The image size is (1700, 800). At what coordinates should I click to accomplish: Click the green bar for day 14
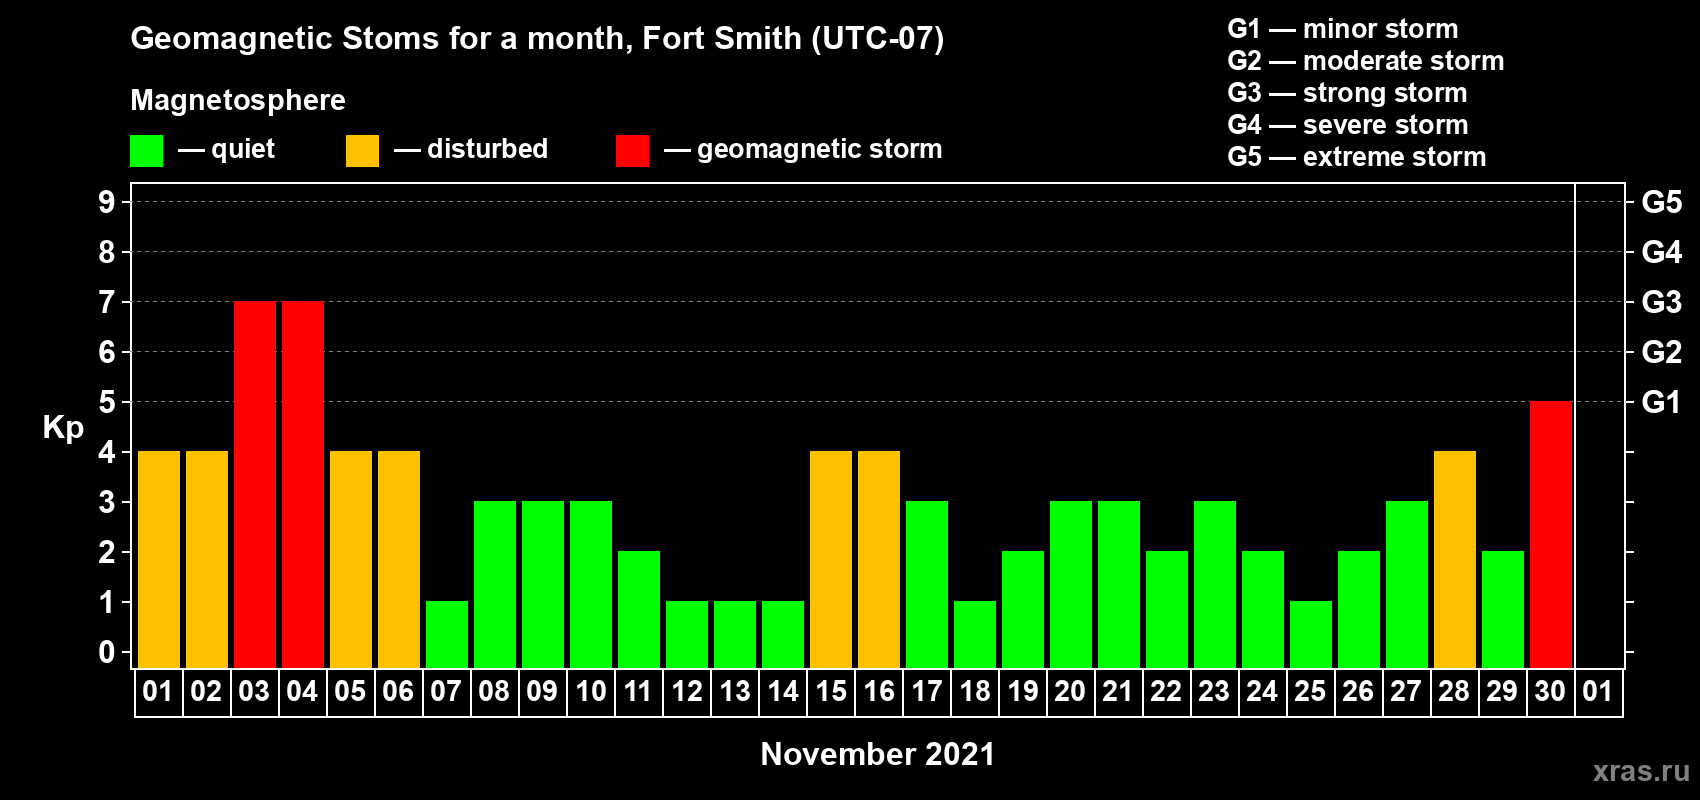pos(783,635)
